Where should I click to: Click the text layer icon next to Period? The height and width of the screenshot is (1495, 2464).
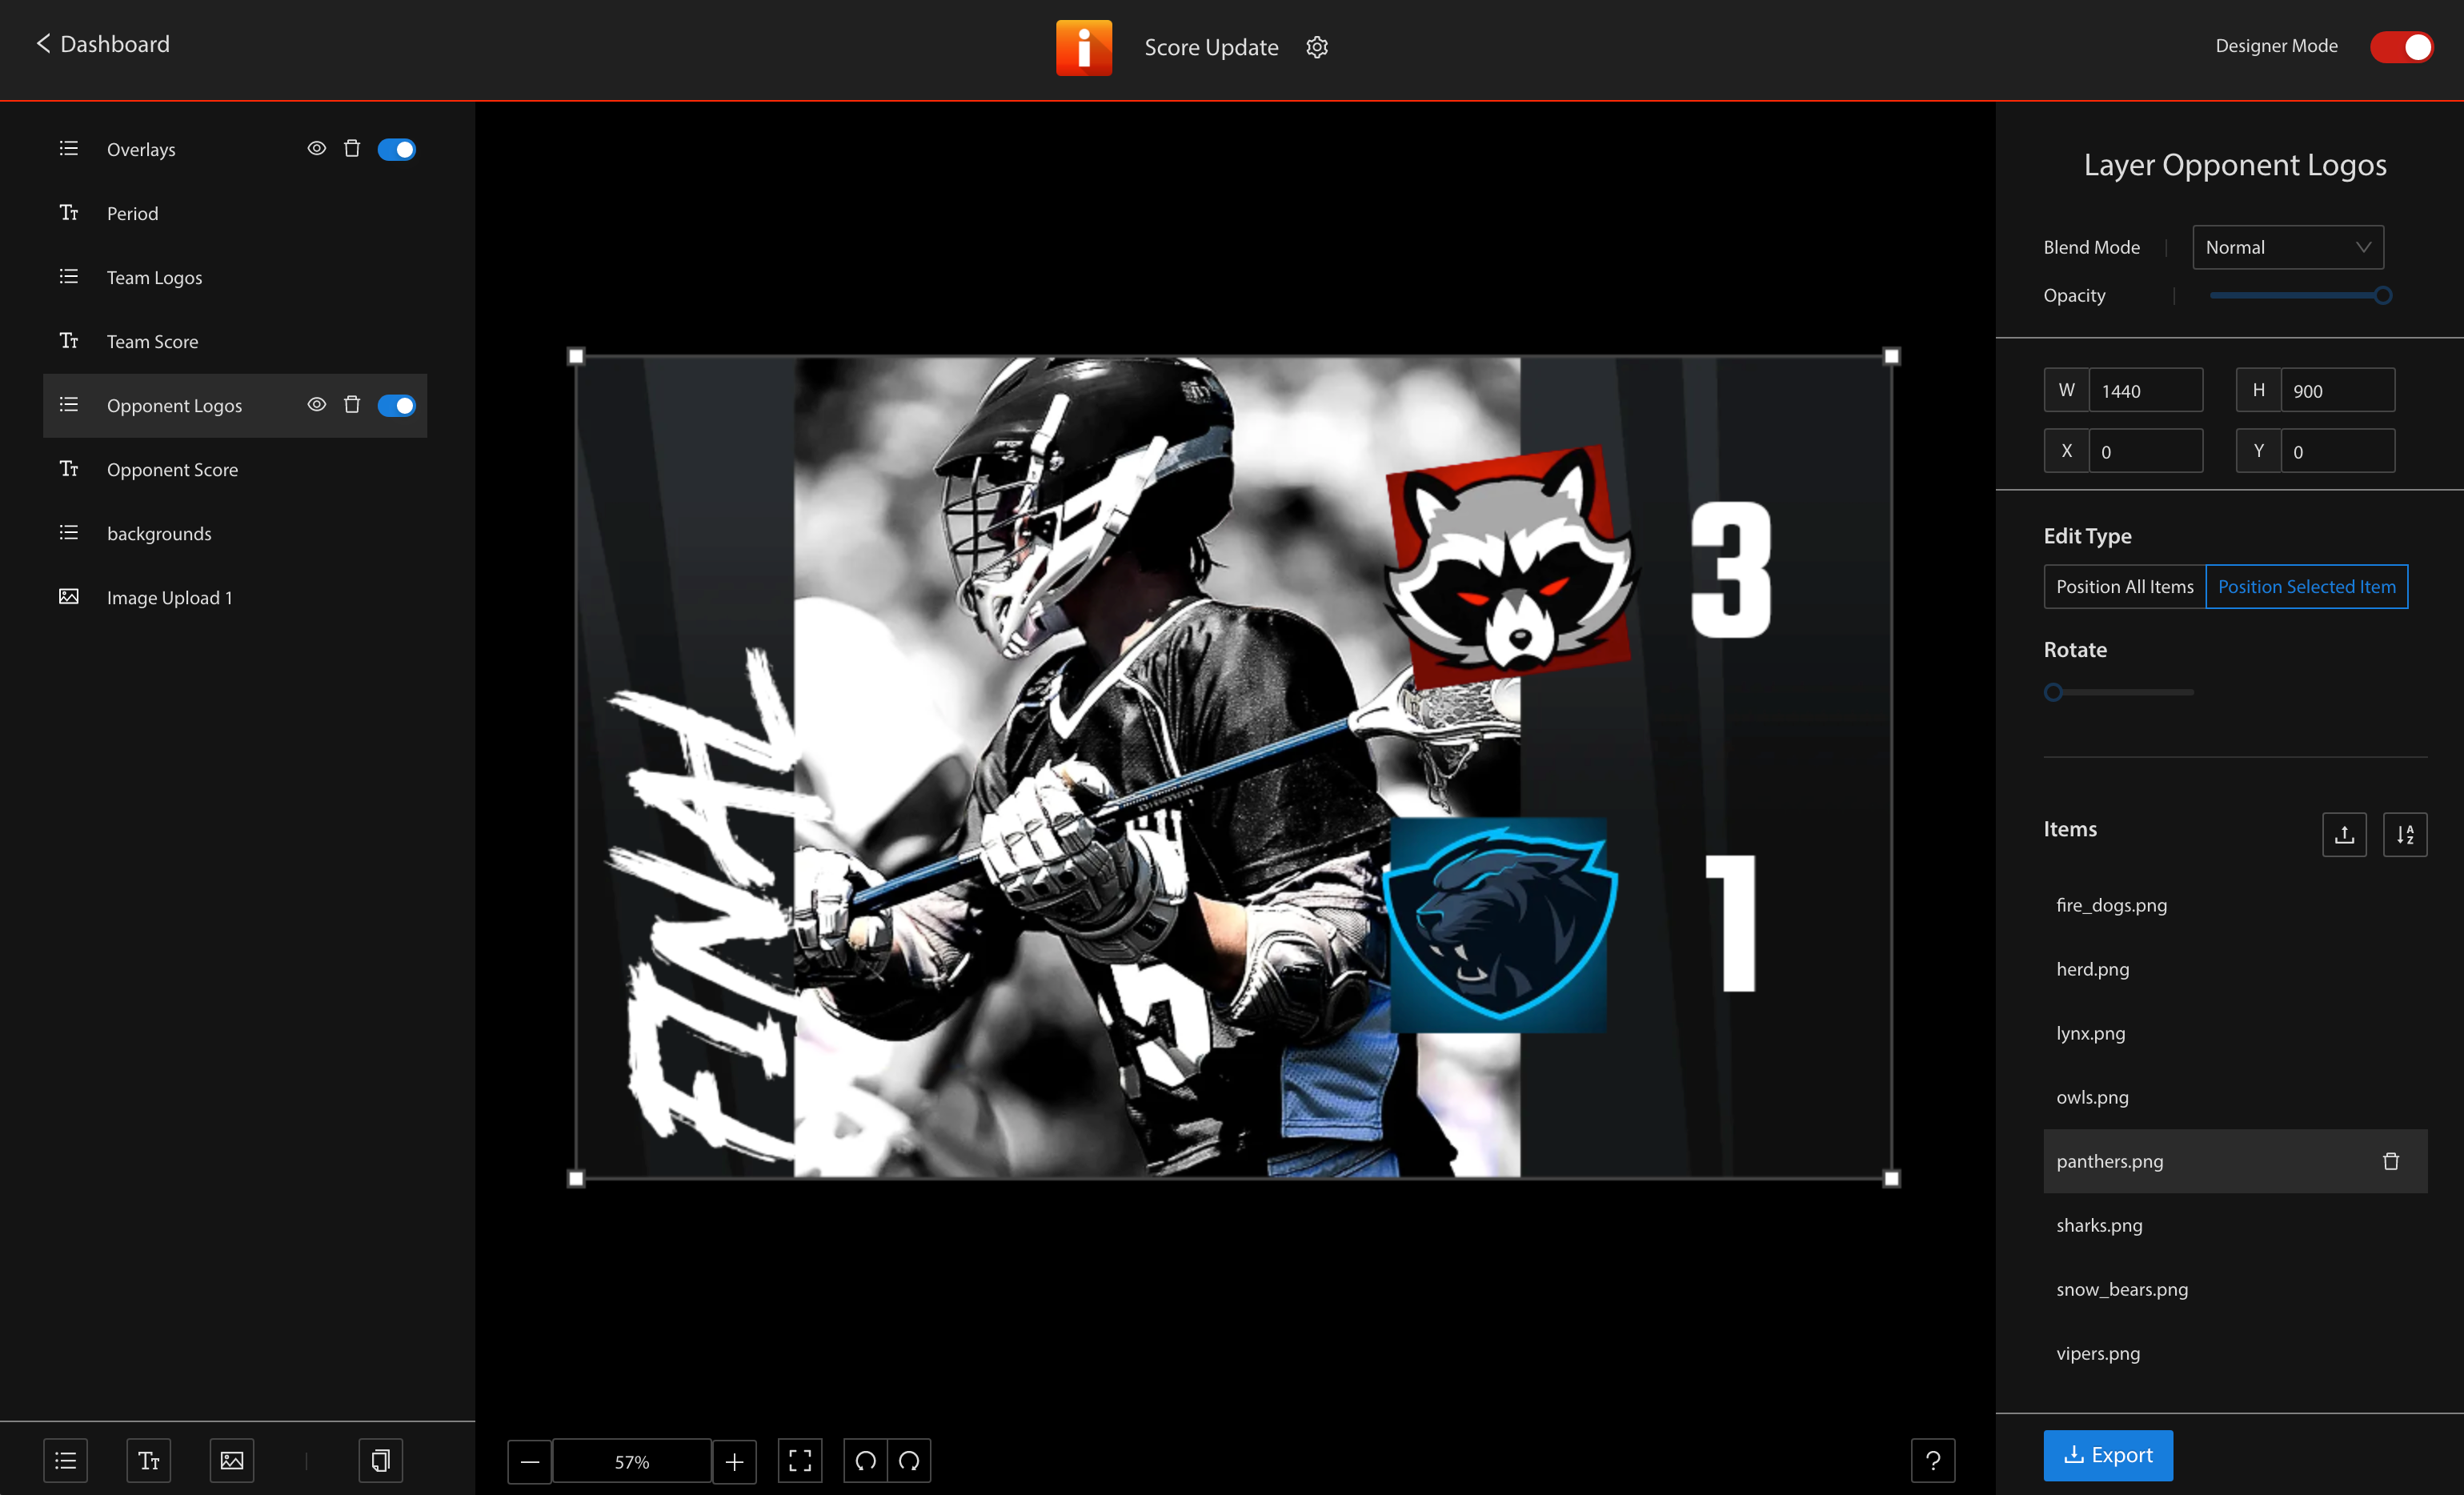(67, 211)
